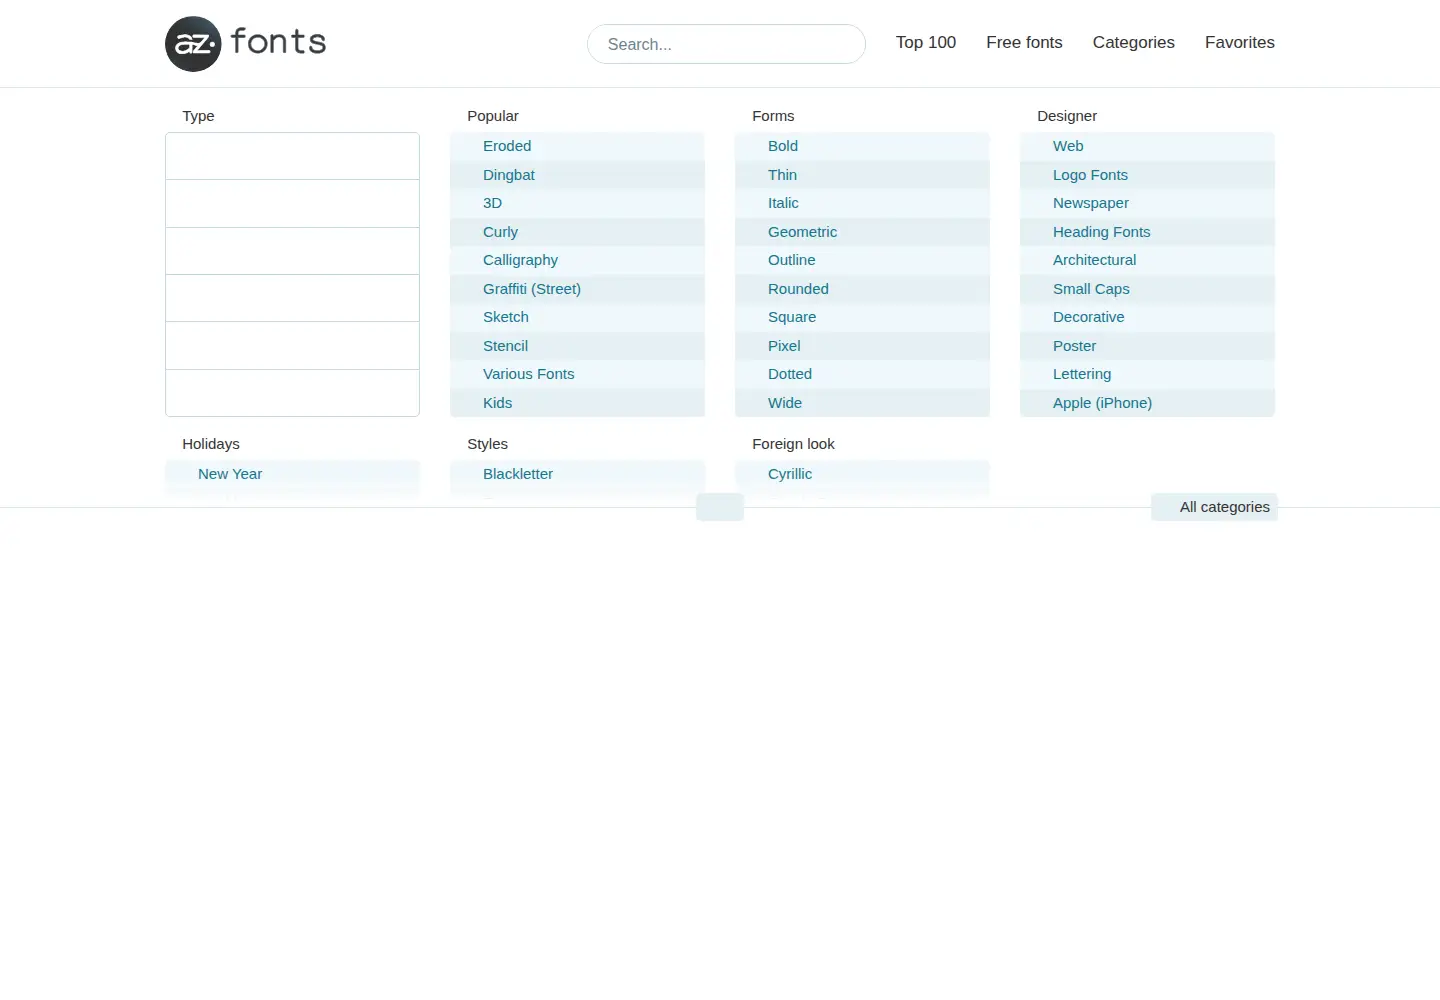
Task: Click the All categories button
Action: 1214,507
